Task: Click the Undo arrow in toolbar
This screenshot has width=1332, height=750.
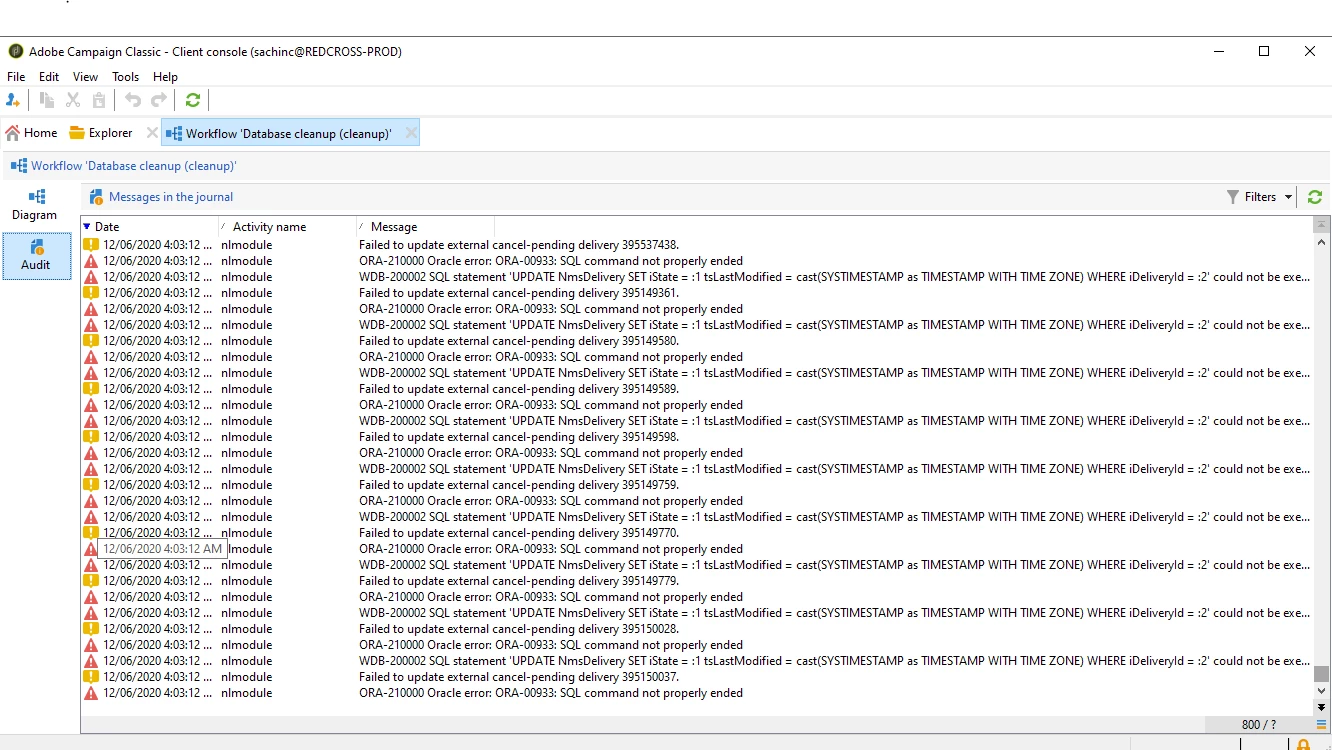Action: coord(133,100)
